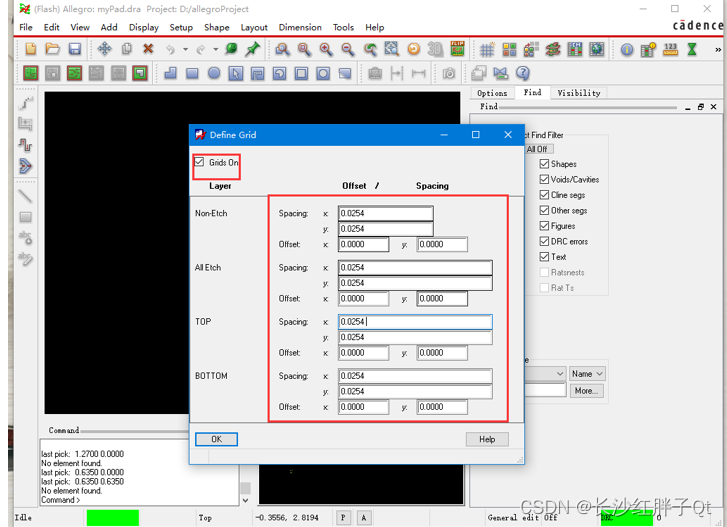
Task: Open the Shape menu
Action: point(217,27)
